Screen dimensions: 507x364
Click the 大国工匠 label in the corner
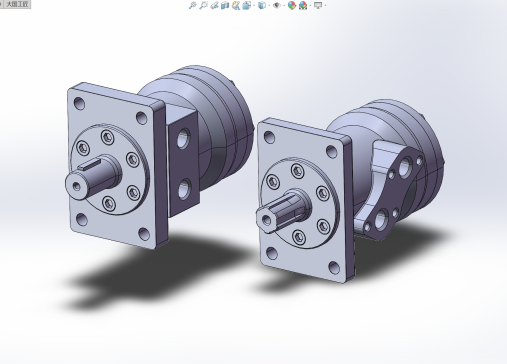18,4
